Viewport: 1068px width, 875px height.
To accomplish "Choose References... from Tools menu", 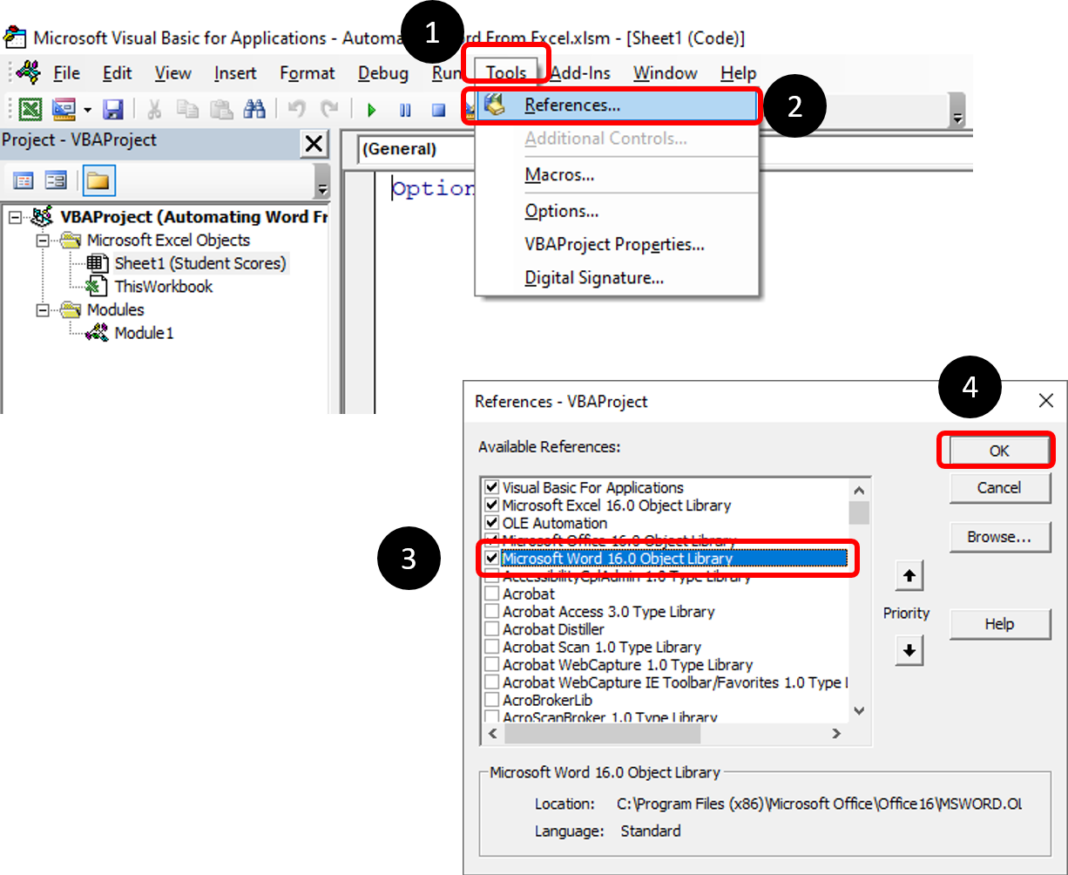I will tap(617, 106).
